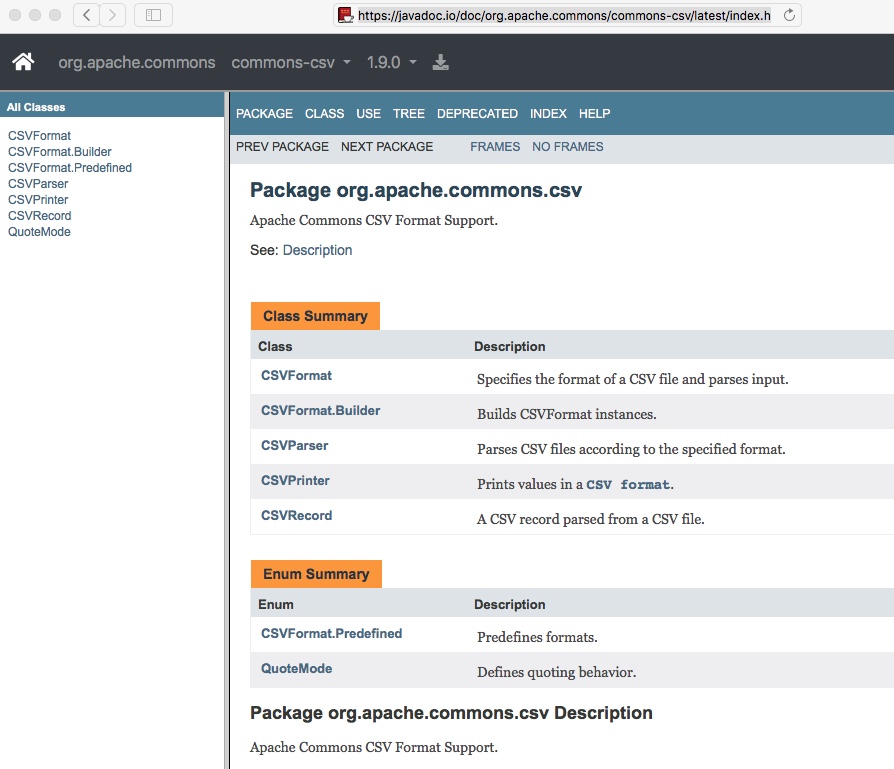The height and width of the screenshot is (769, 894).
Task: Click the frame divider between panes
Action: 227,430
